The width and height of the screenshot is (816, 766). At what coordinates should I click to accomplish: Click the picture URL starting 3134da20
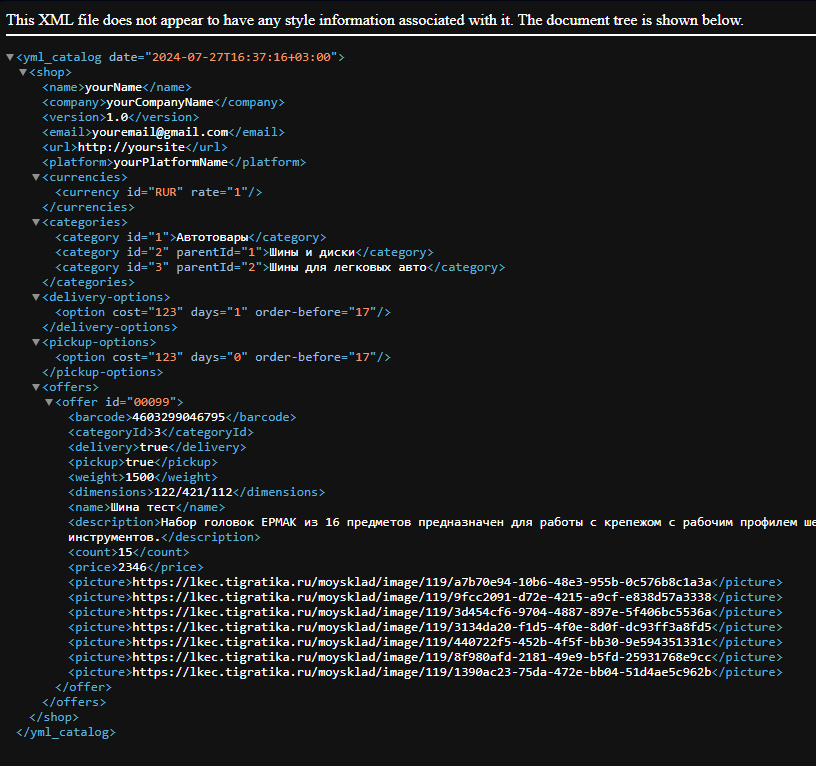422,628
